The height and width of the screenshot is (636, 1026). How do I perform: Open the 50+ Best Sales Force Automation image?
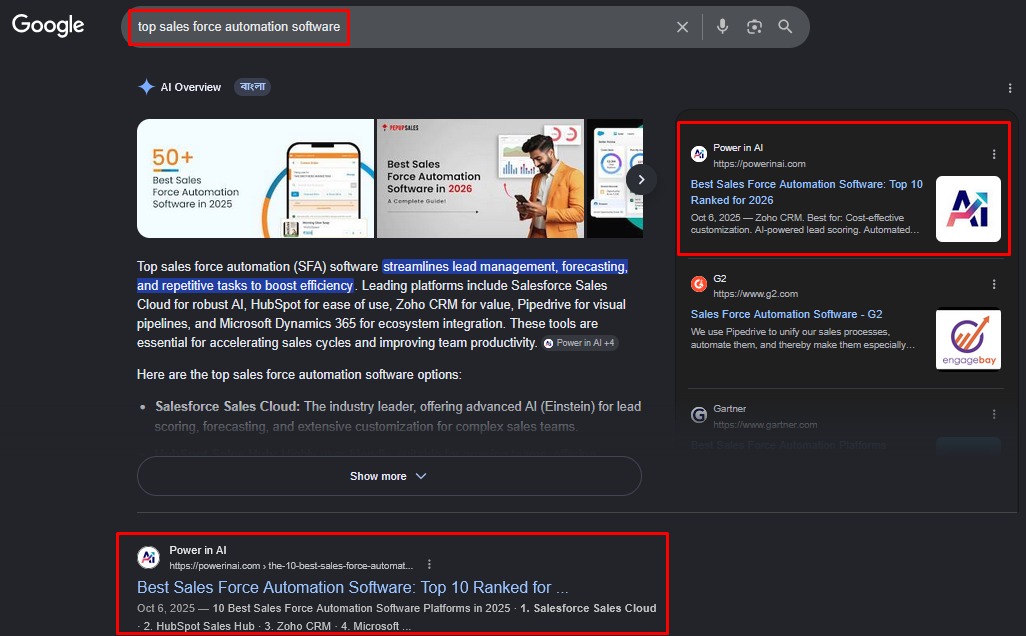(255, 178)
